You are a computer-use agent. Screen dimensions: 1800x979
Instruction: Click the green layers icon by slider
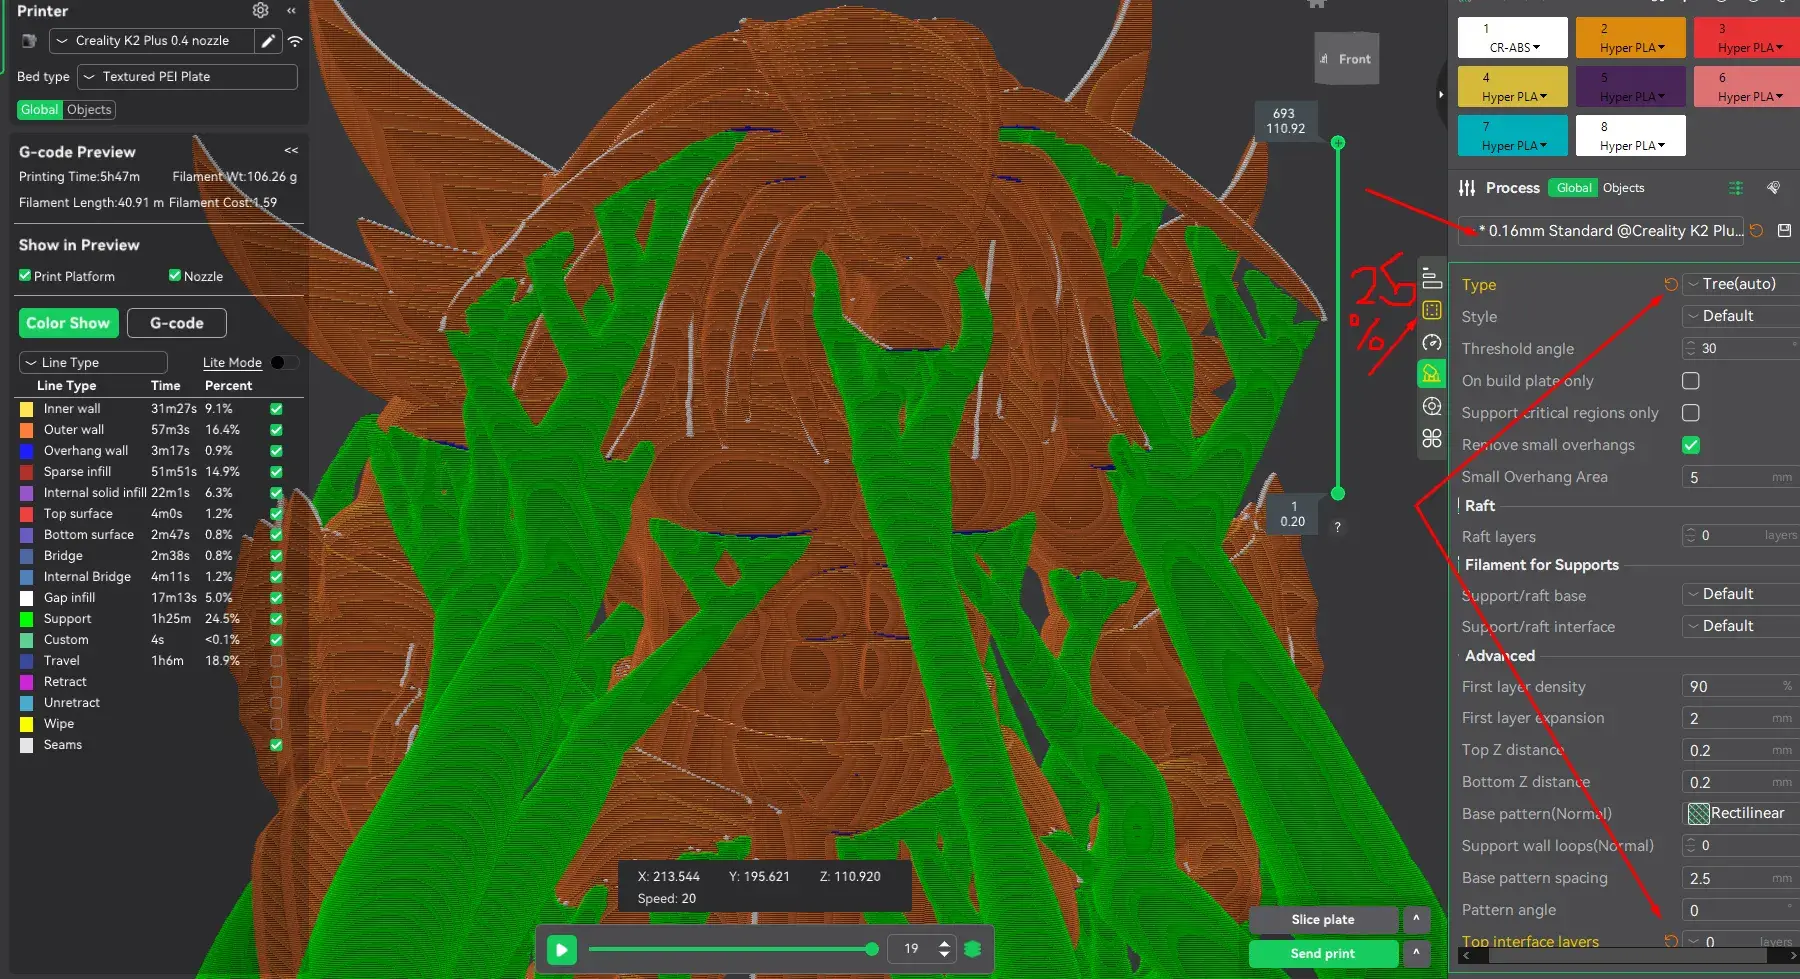pos(973,949)
